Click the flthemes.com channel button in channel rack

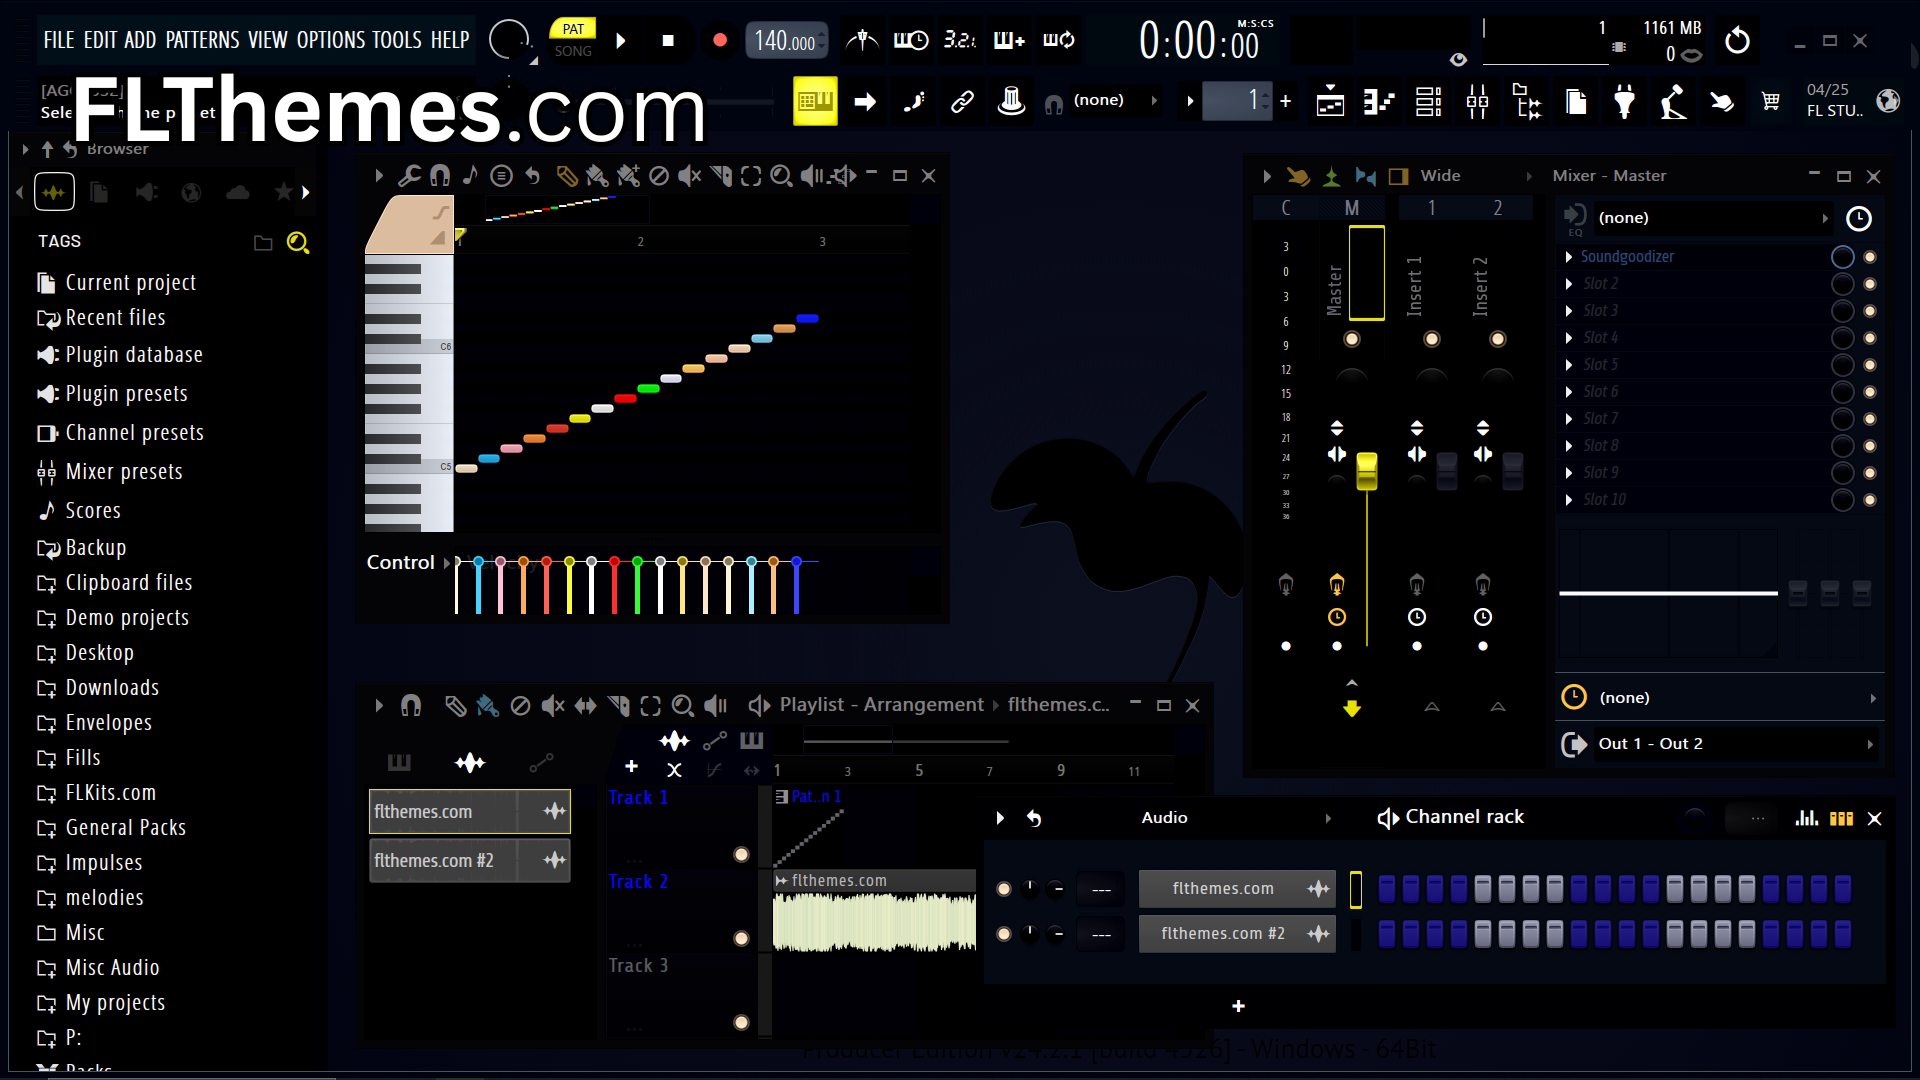point(1237,889)
